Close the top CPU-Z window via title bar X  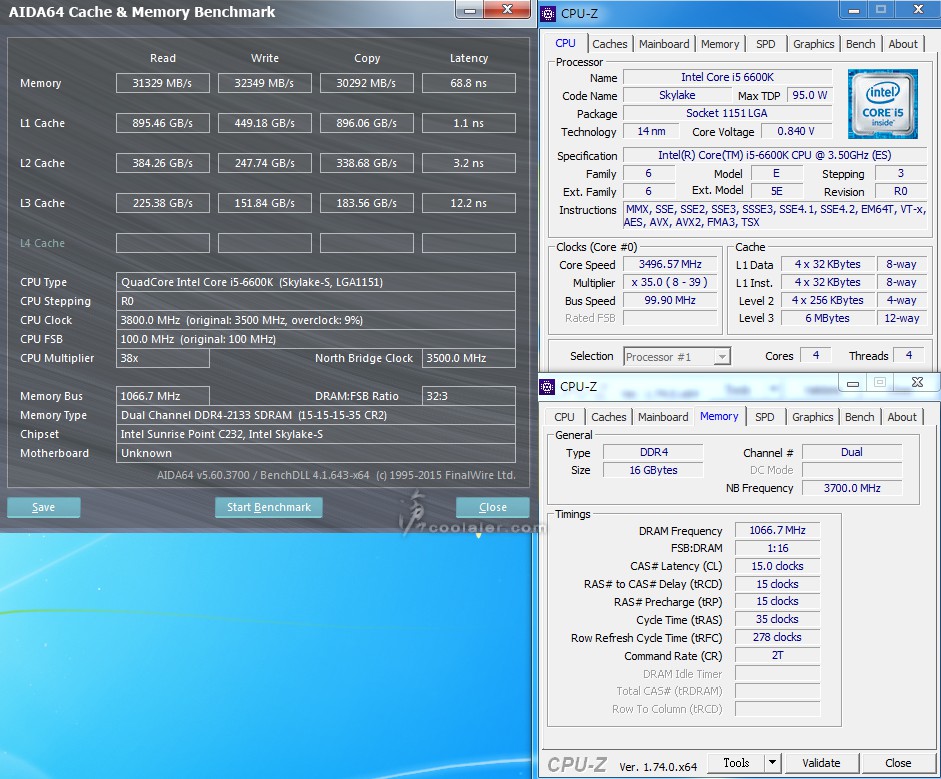(918, 10)
